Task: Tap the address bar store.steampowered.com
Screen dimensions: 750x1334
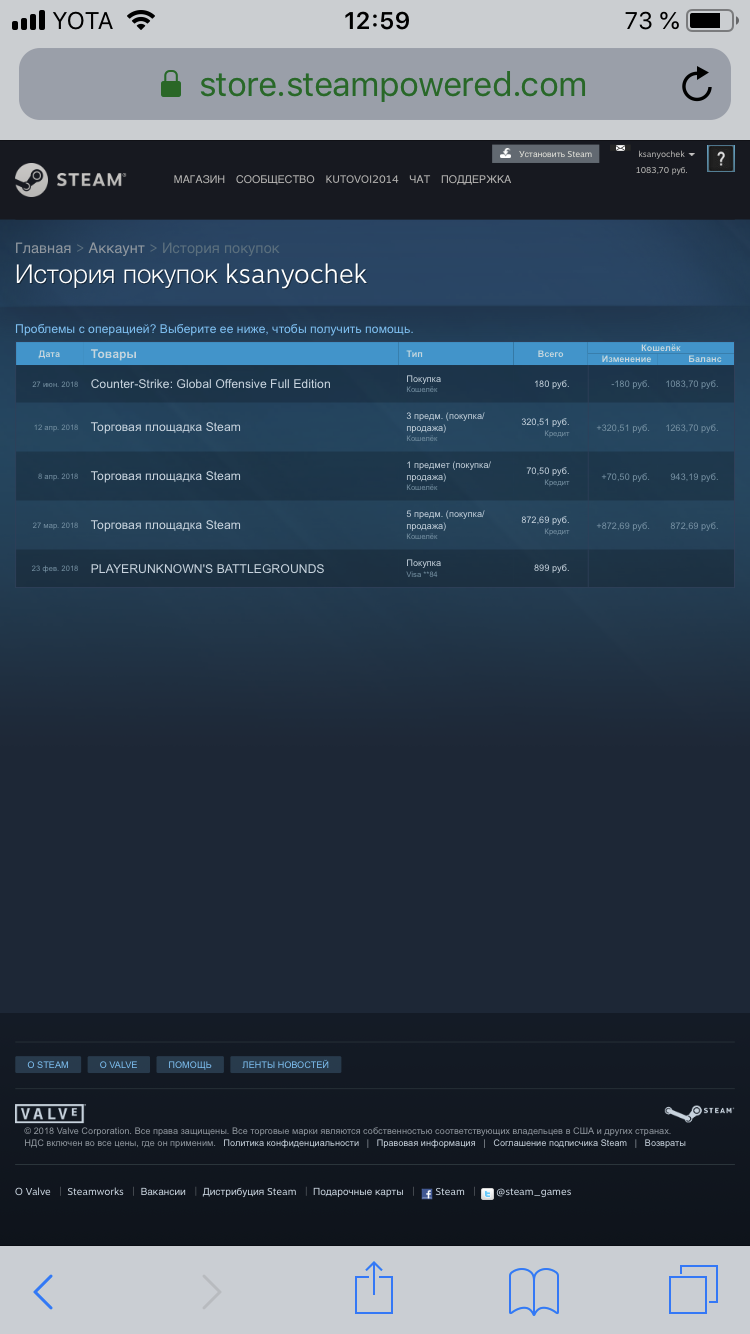Action: click(374, 84)
